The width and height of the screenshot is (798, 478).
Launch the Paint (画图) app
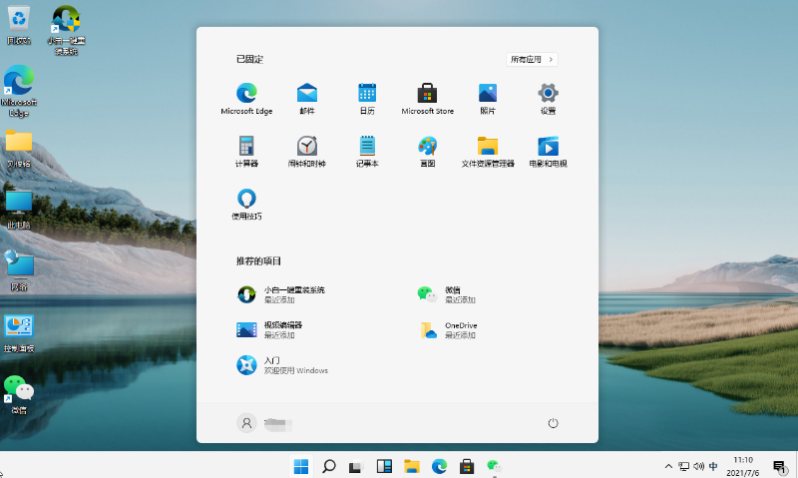click(x=427, y=151)
